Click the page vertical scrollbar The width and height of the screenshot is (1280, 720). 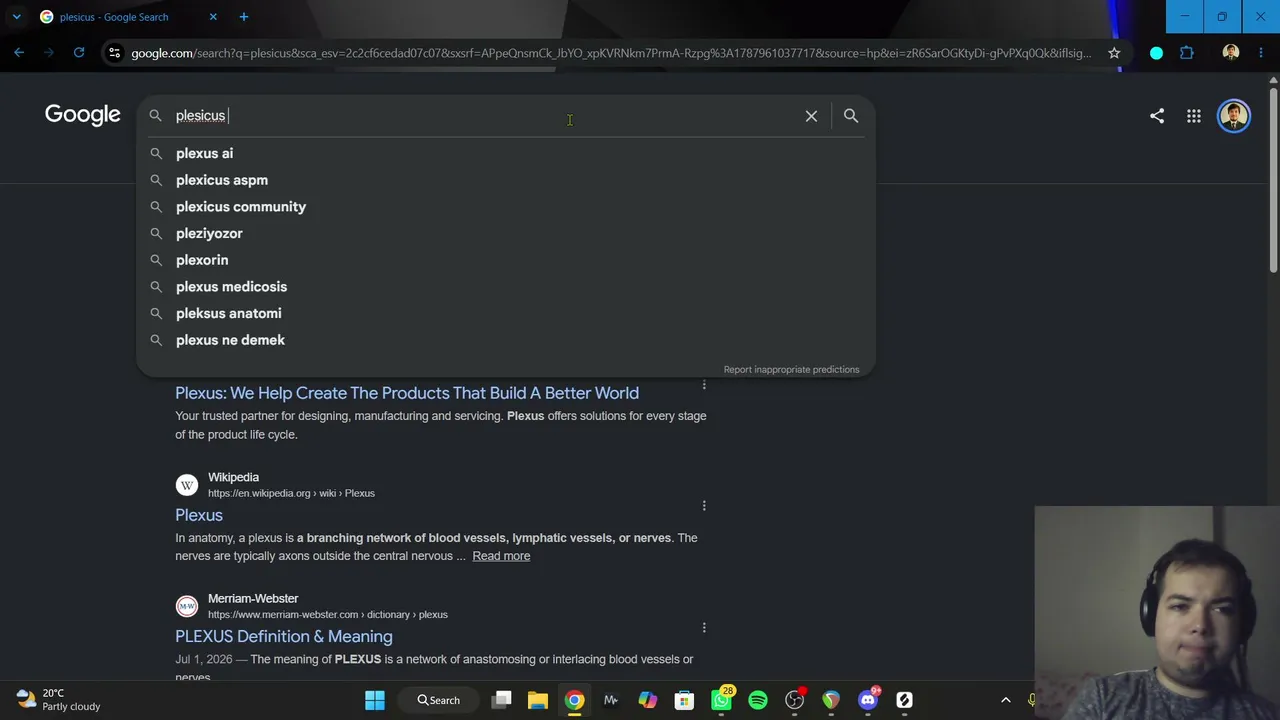click(x=1273, y=180)
